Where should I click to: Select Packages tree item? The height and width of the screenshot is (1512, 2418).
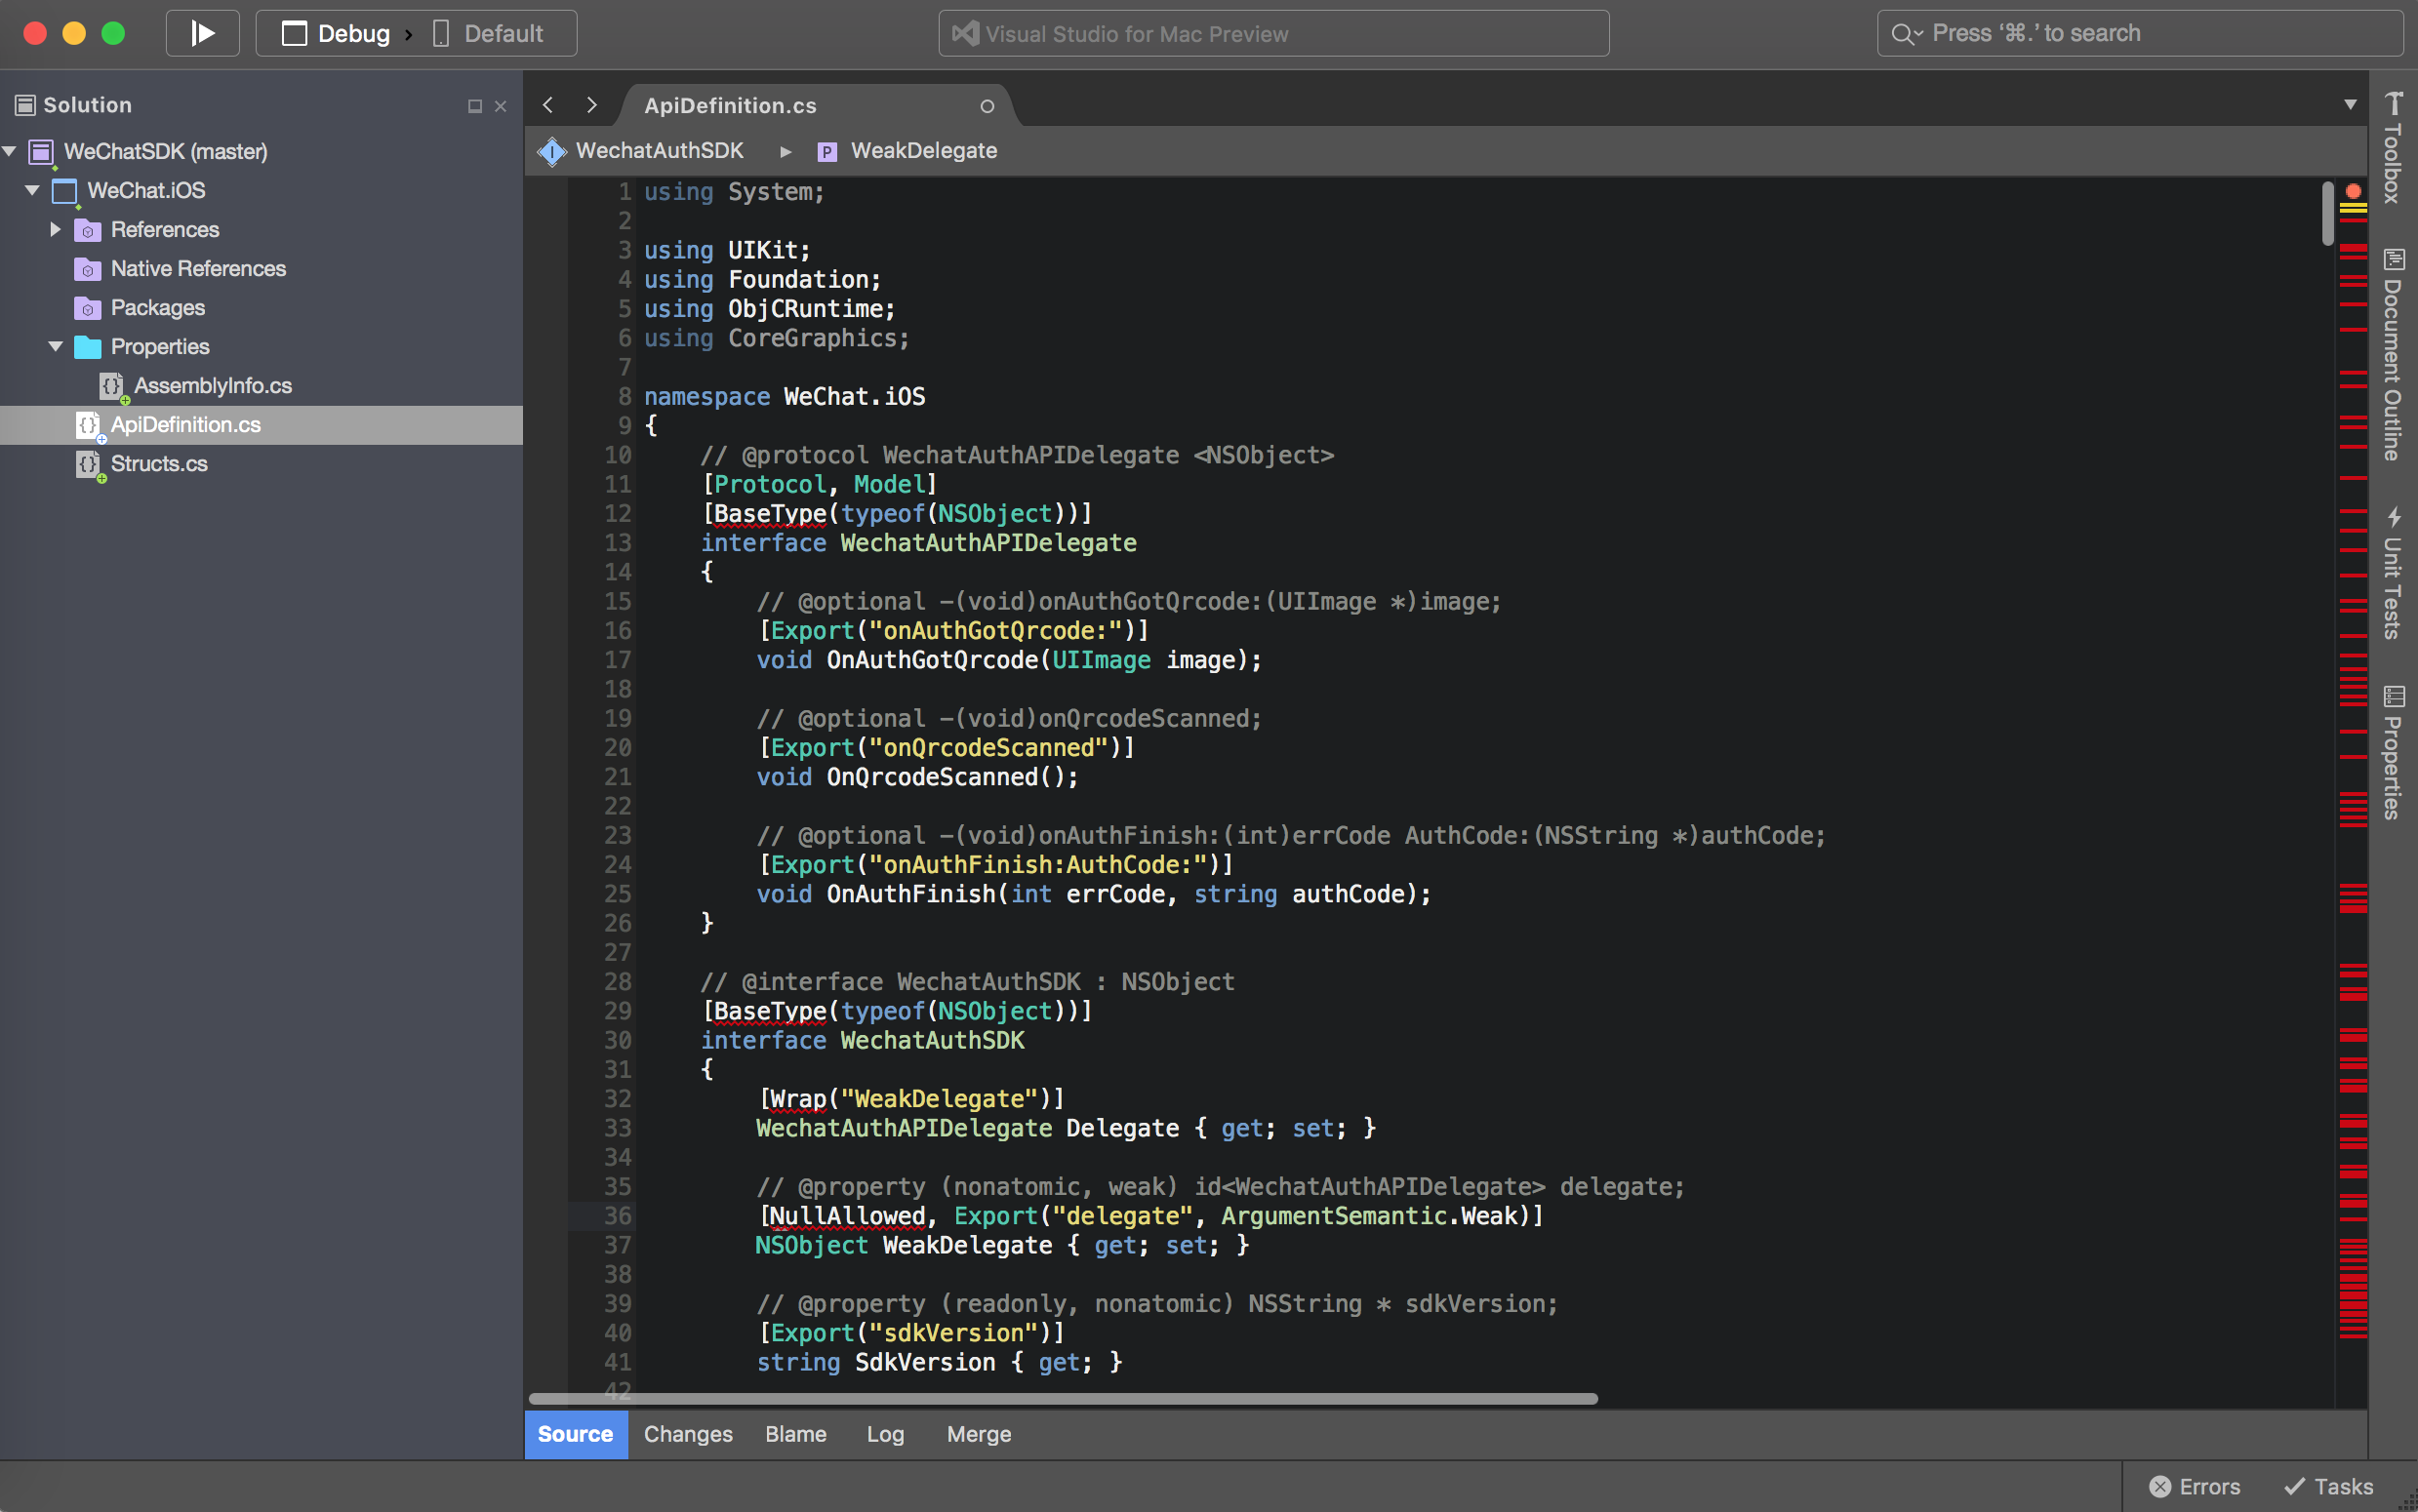[158, 307]
